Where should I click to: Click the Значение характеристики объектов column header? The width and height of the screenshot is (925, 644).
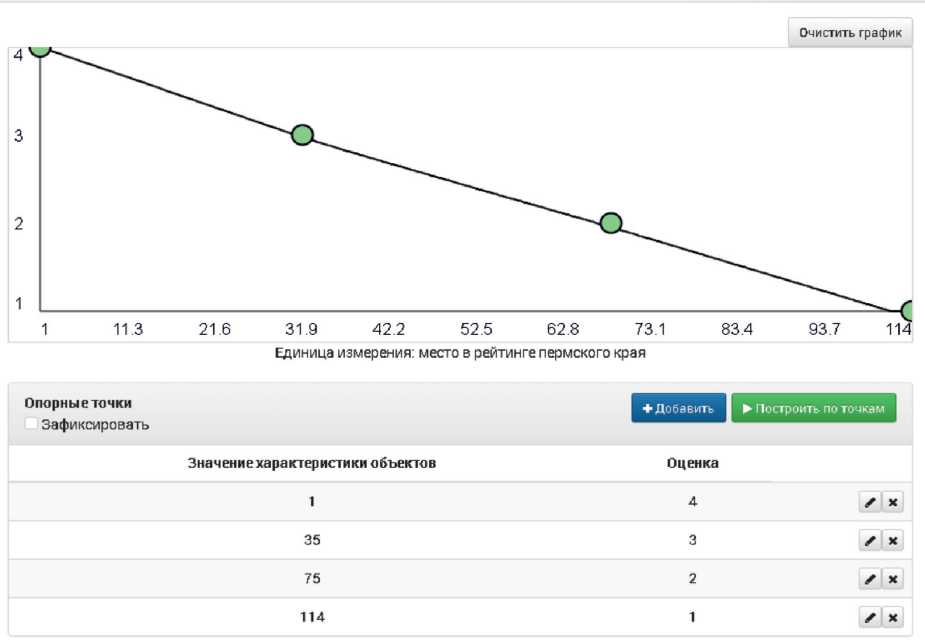click(x=312, y=463)
